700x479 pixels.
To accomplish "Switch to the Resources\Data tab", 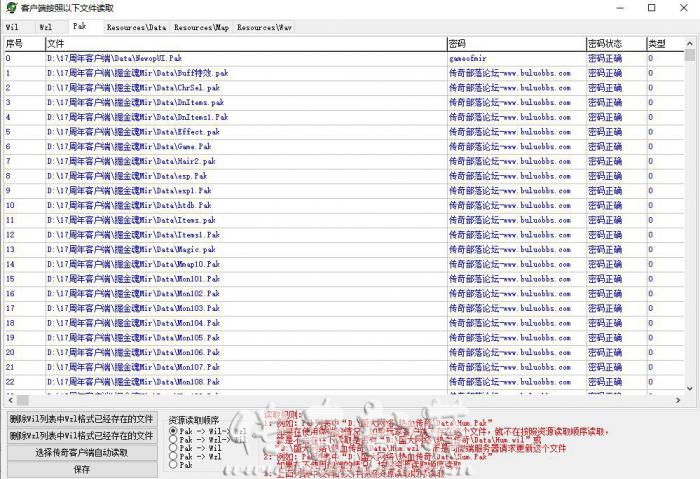I will [x=136, y=27].
